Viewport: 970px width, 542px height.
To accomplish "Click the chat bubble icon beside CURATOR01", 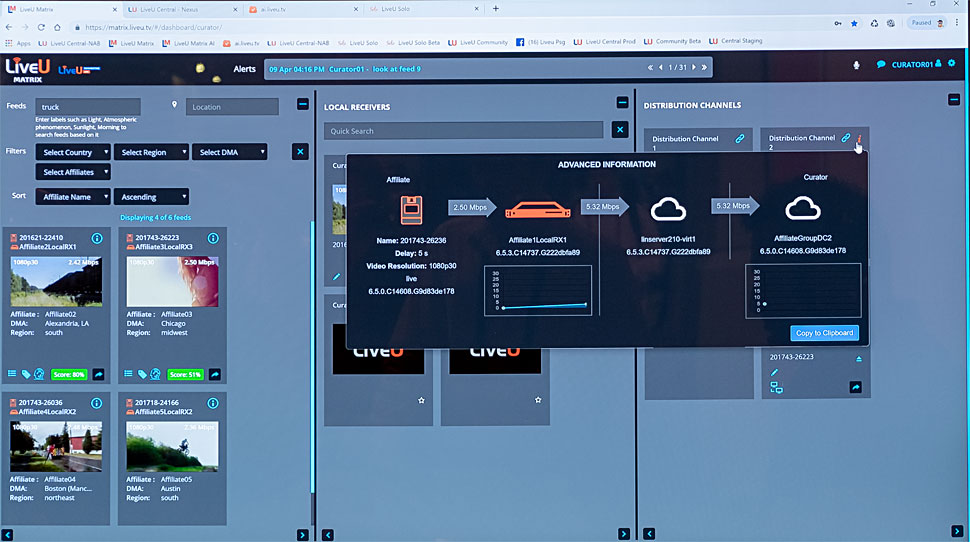I will (881, 66).
